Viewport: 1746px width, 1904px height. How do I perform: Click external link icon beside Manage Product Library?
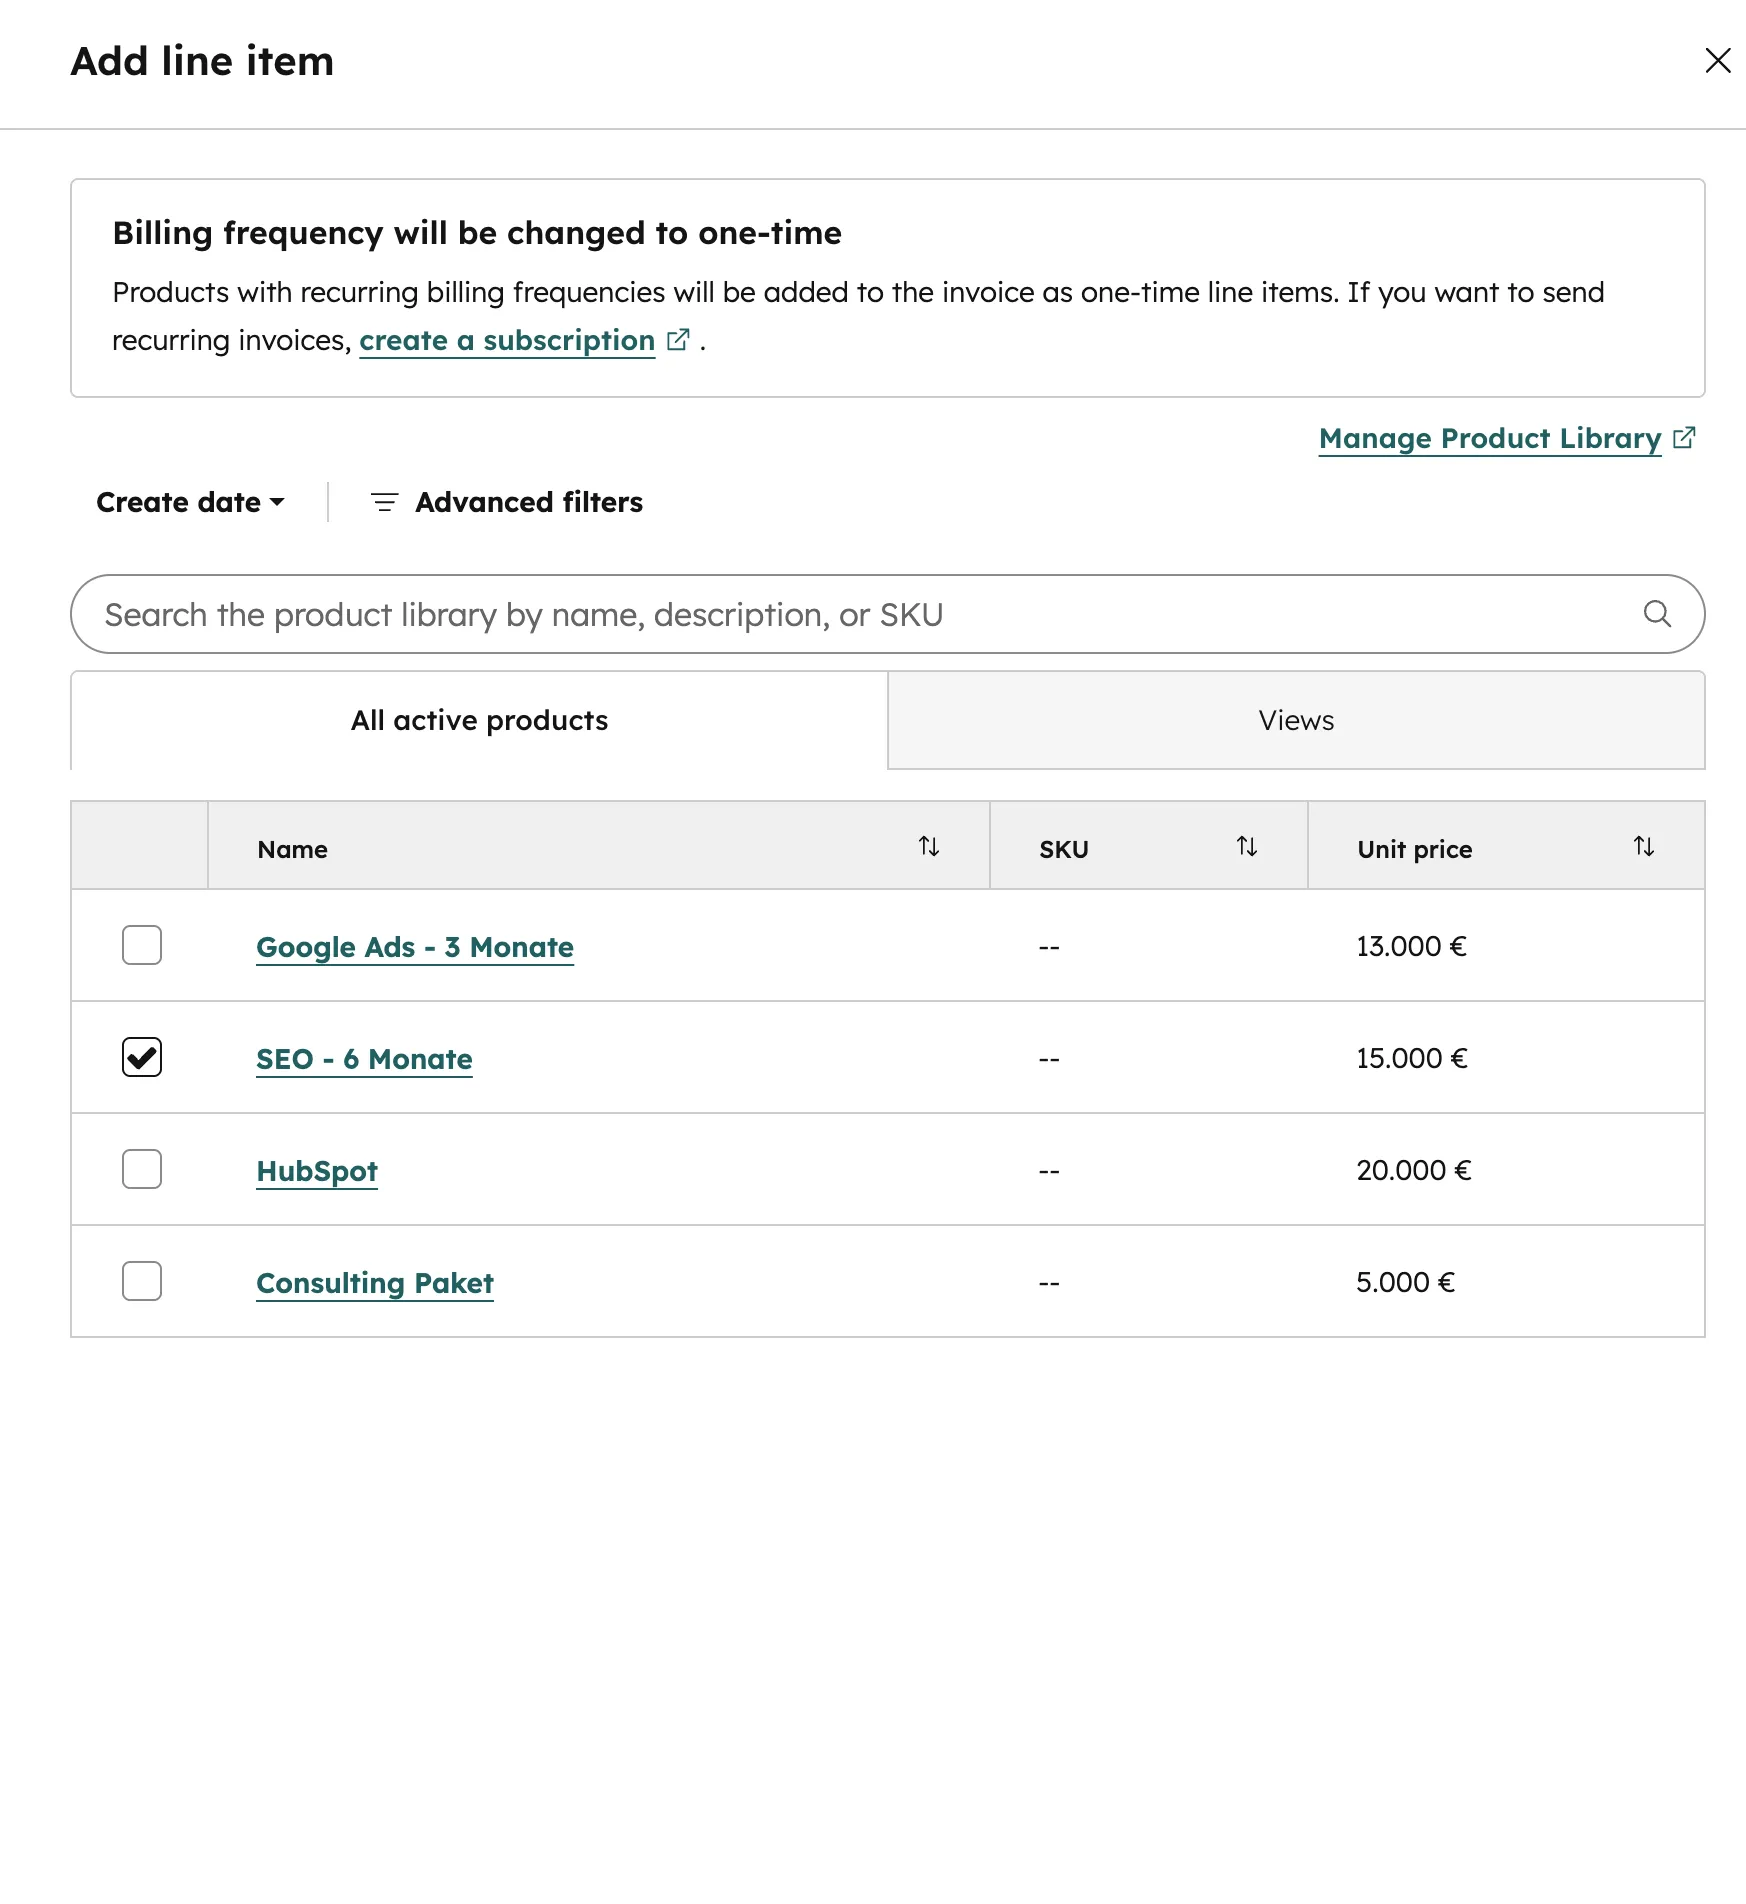(1684, 438)
